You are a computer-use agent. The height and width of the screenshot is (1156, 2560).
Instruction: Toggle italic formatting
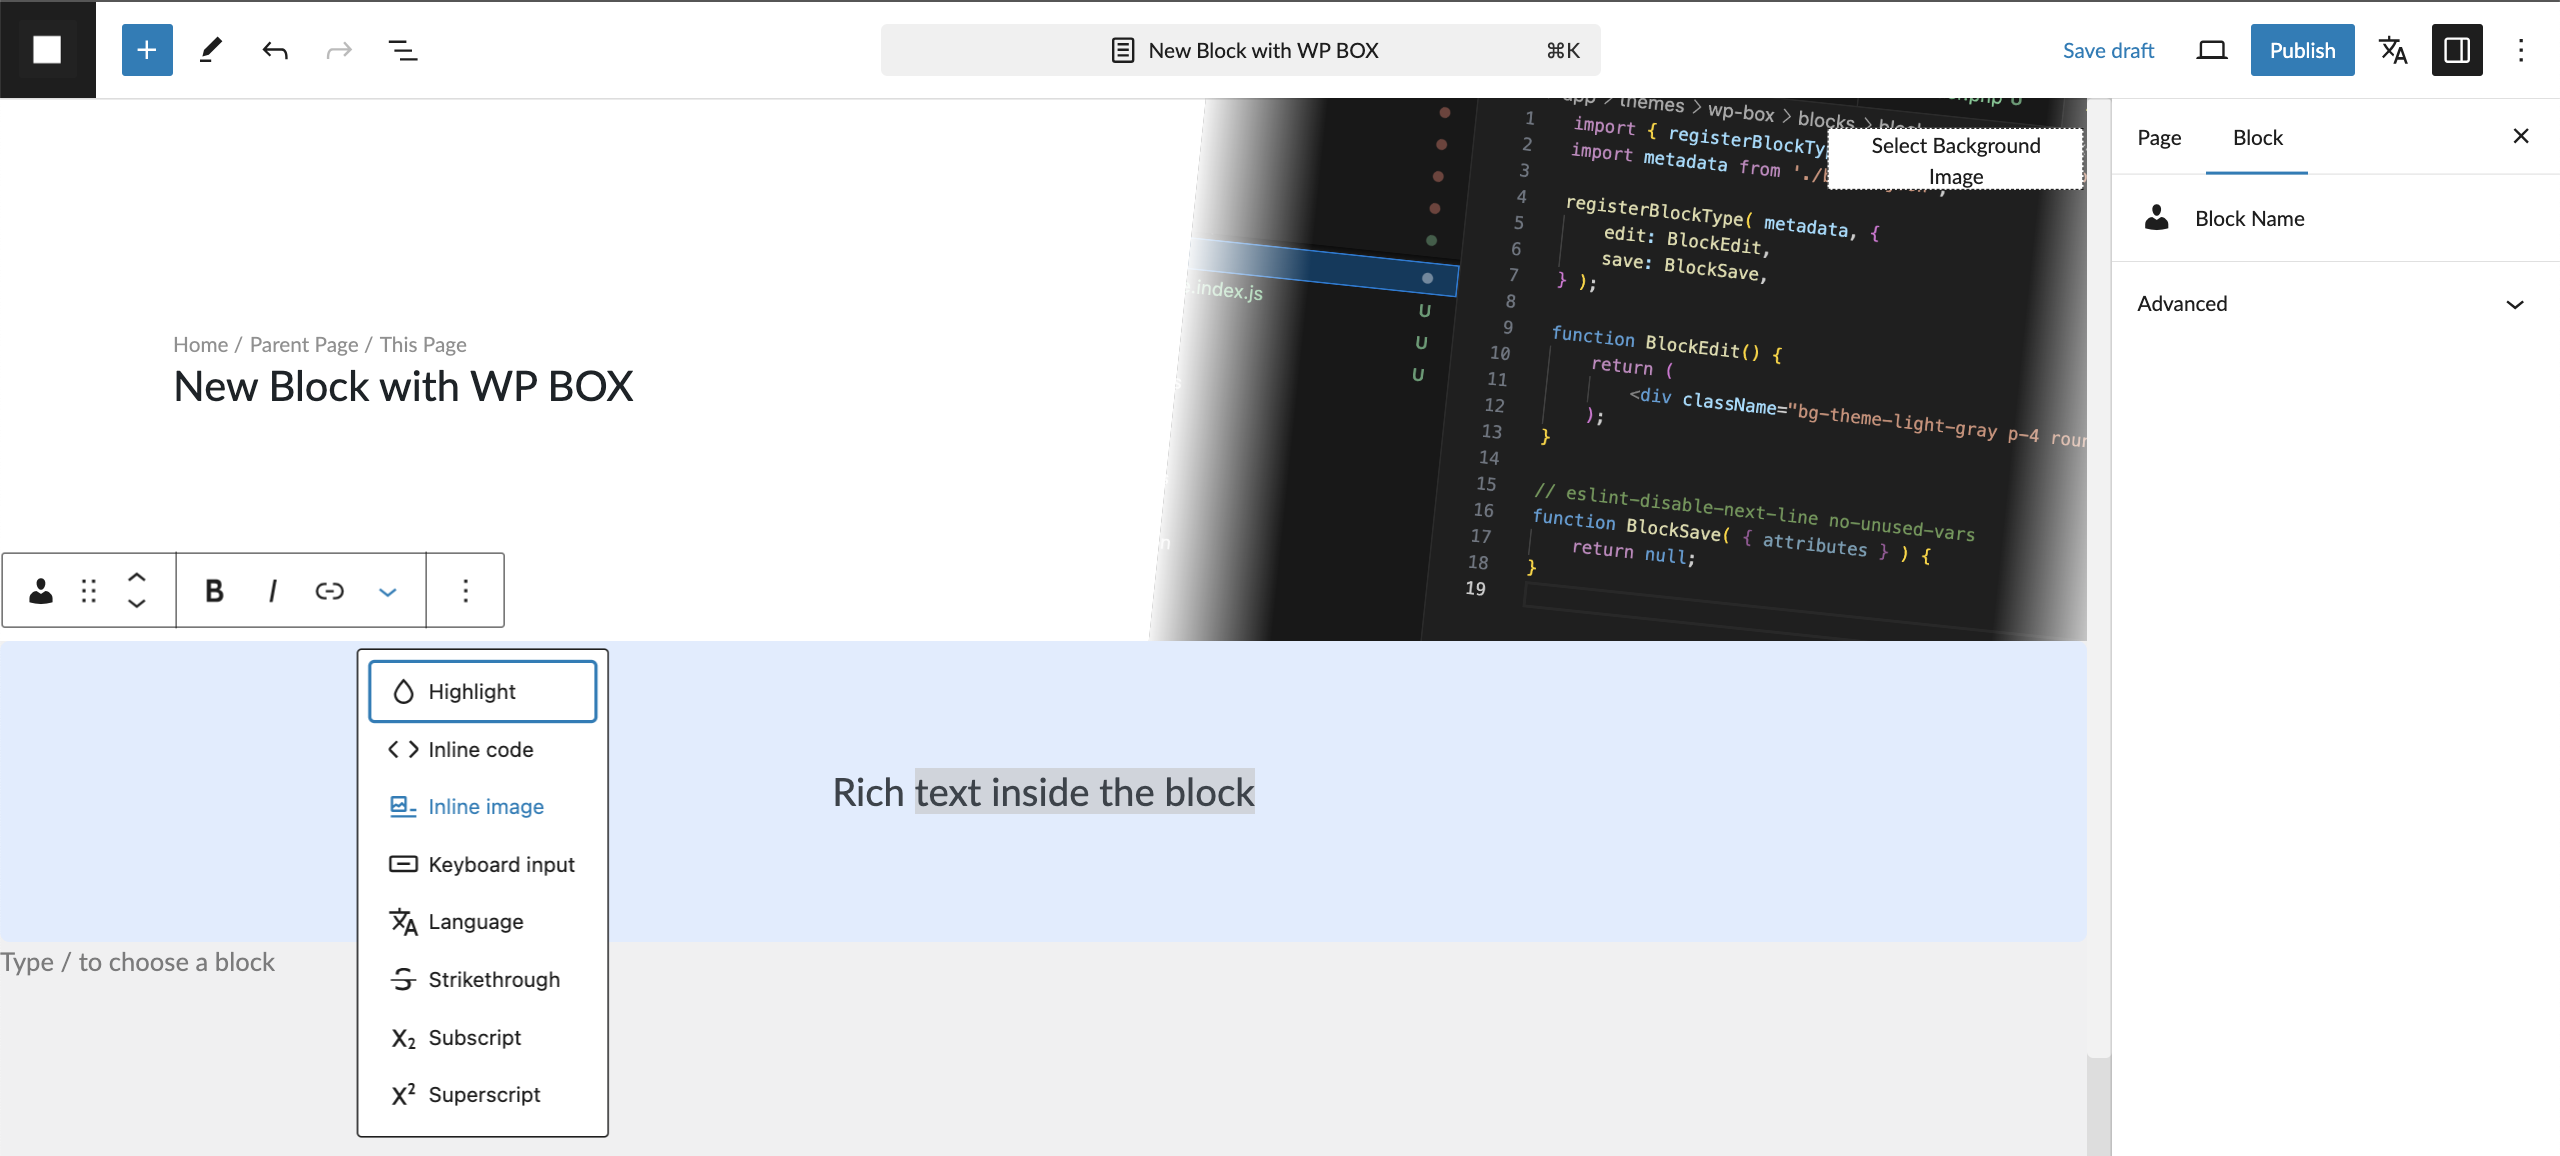point(272,591)
